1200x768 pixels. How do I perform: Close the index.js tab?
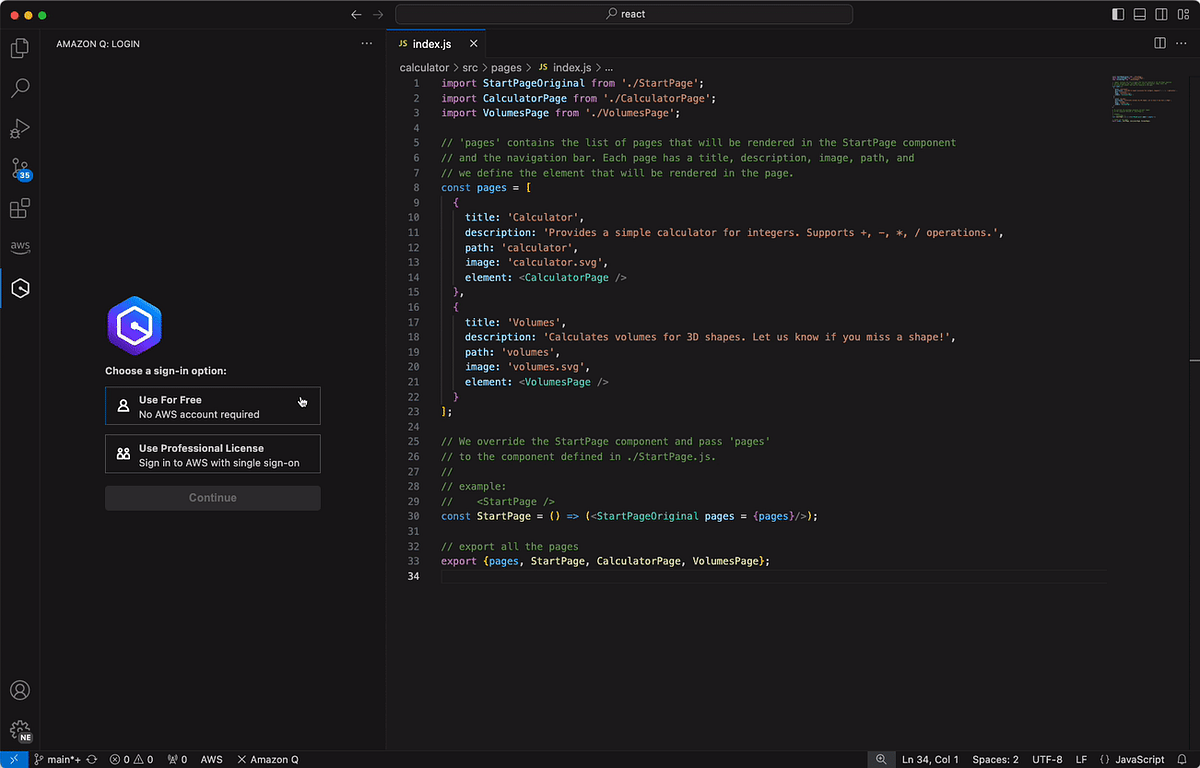tap(474, 43)
